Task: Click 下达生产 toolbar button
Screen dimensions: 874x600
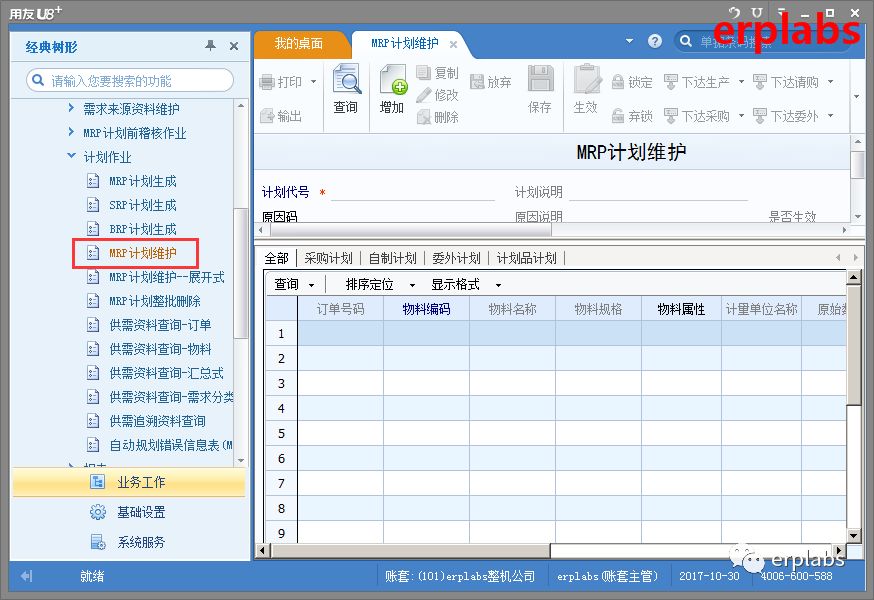Action: (x=697, y=82)
